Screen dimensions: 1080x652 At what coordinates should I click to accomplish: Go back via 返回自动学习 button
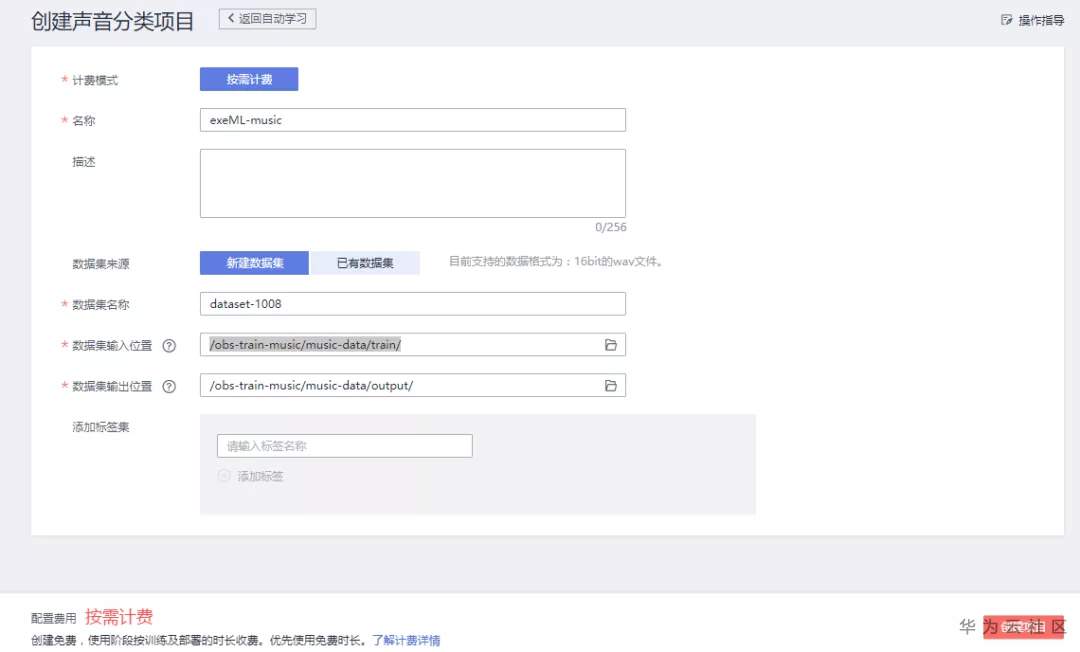click(x=267, y=19)
